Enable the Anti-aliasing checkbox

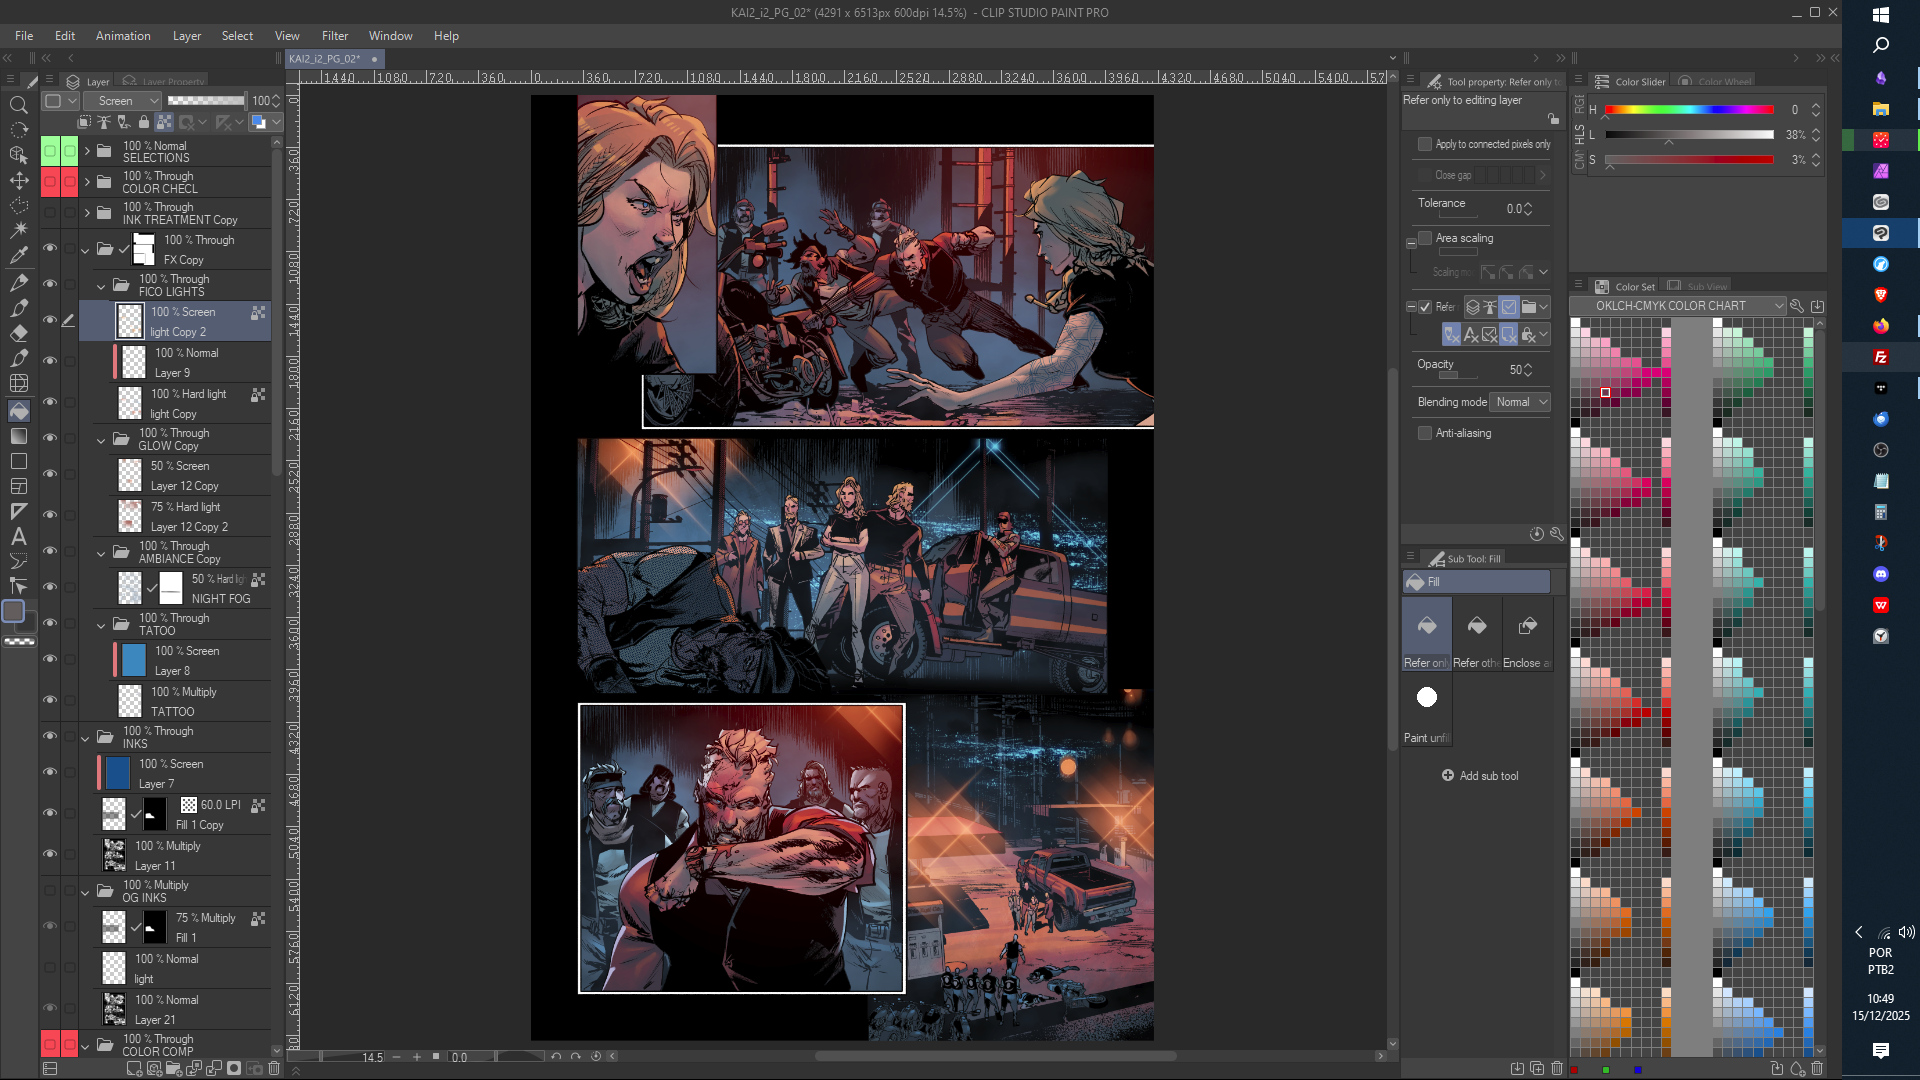[x=1425, y=433]
